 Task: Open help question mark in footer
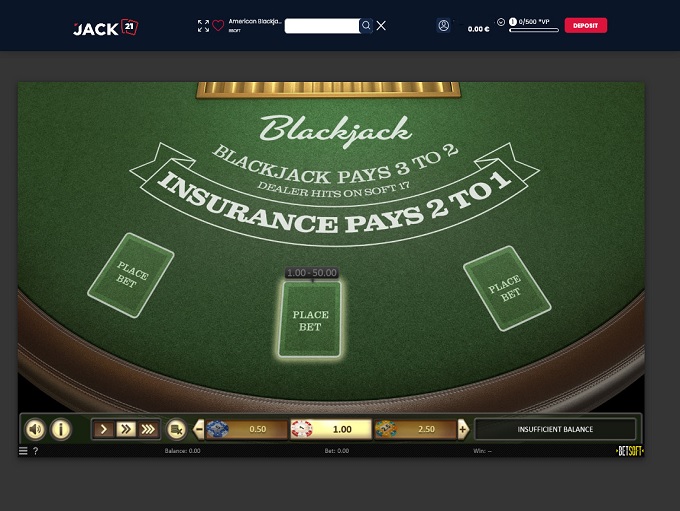36,451
